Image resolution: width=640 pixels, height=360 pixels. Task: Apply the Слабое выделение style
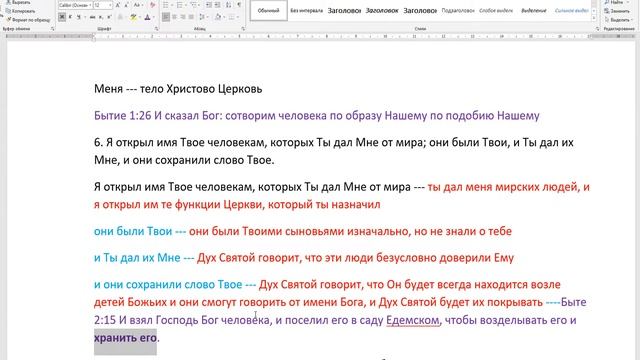[x=496, y=11]
